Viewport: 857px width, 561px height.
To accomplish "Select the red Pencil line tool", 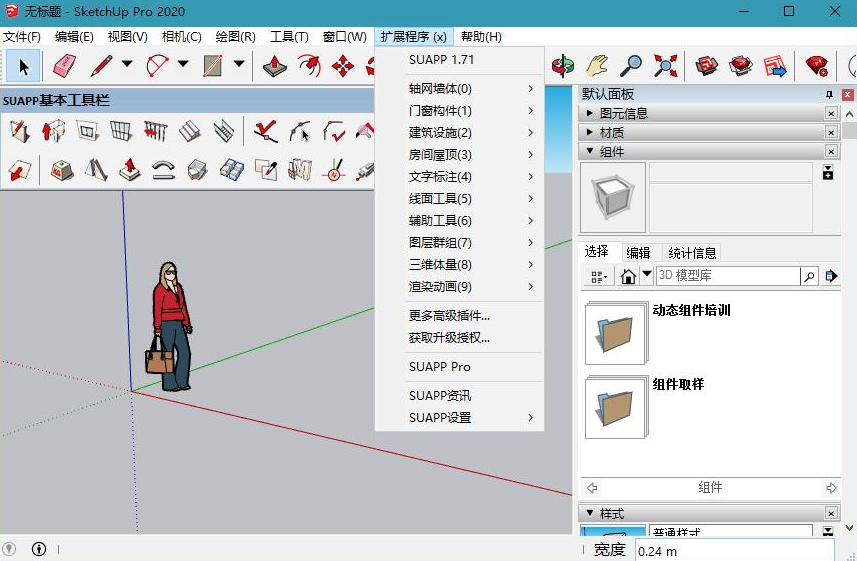I will (101, 66).
